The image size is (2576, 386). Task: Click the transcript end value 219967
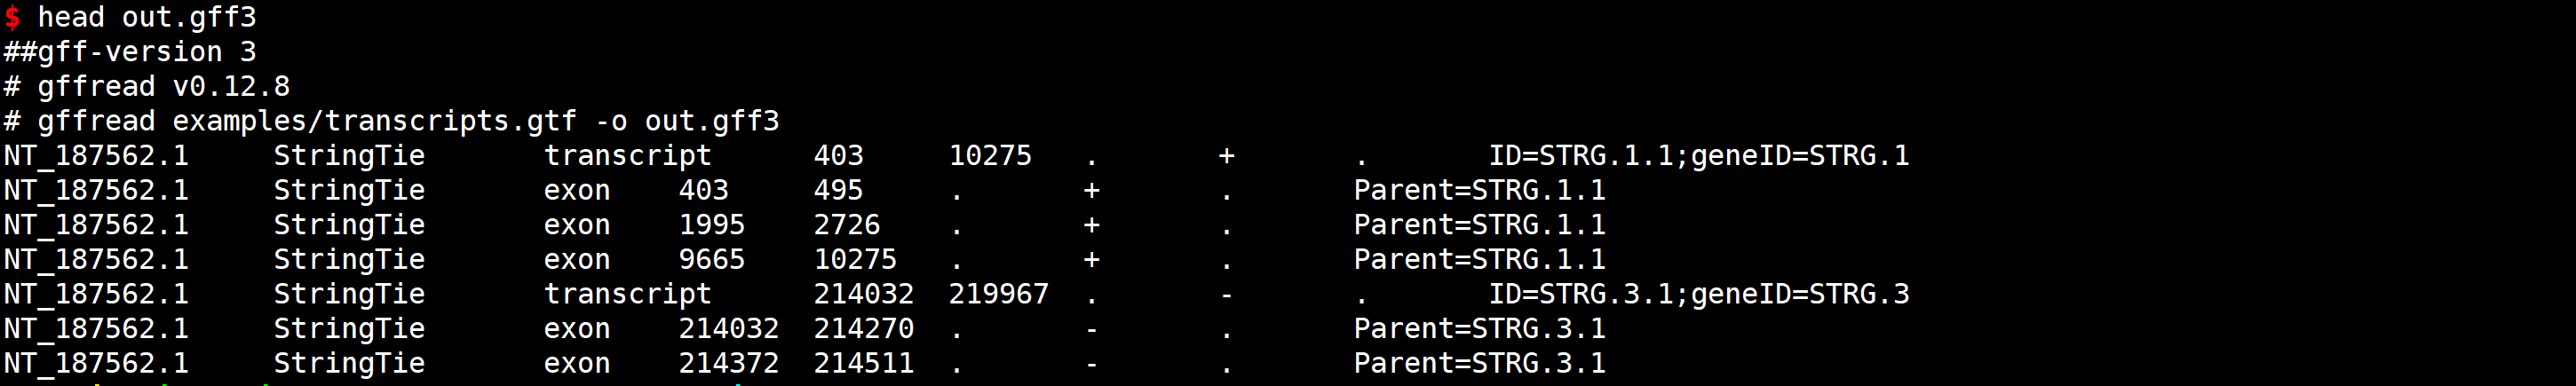click(998, 294)
